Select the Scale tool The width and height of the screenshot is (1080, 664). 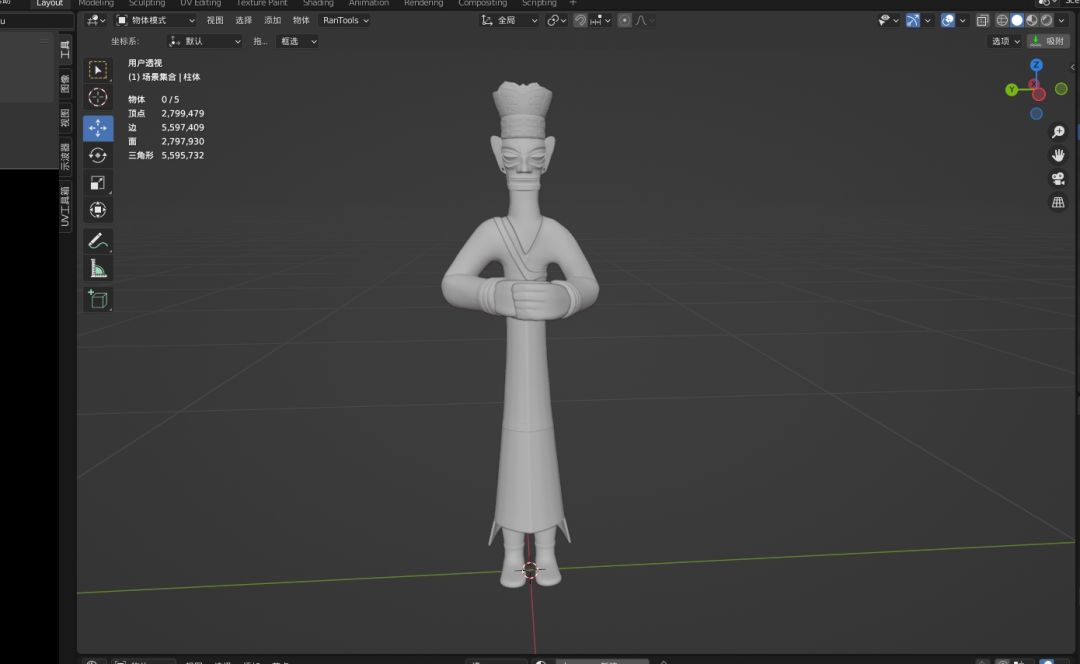click(x=98, y=183)
